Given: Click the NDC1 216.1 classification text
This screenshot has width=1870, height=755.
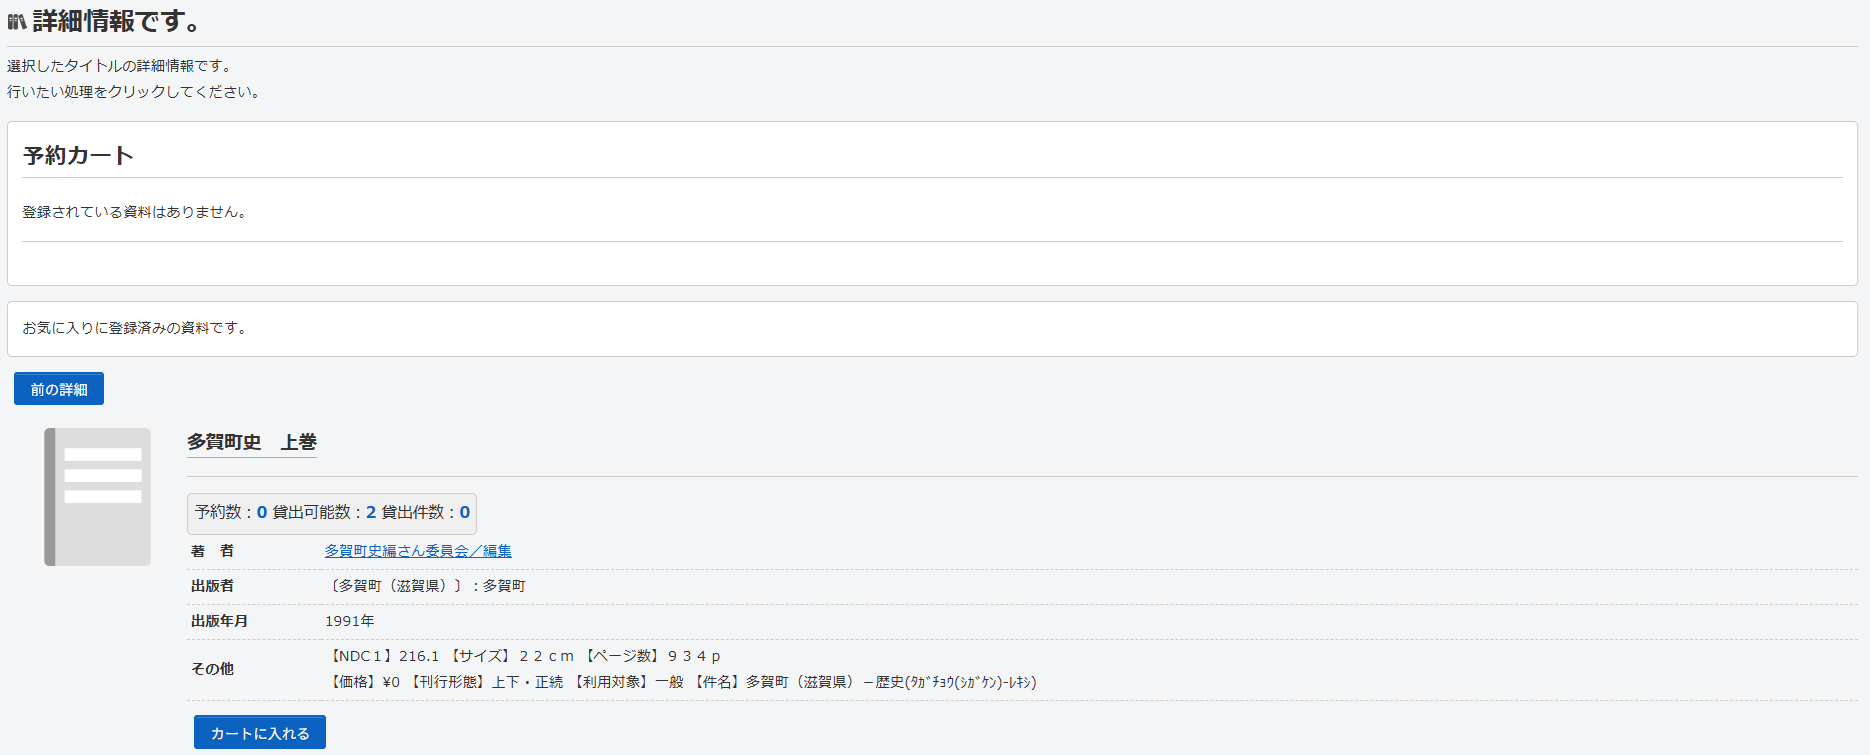Looking at the screenshot, I should [x=385, y=656].
